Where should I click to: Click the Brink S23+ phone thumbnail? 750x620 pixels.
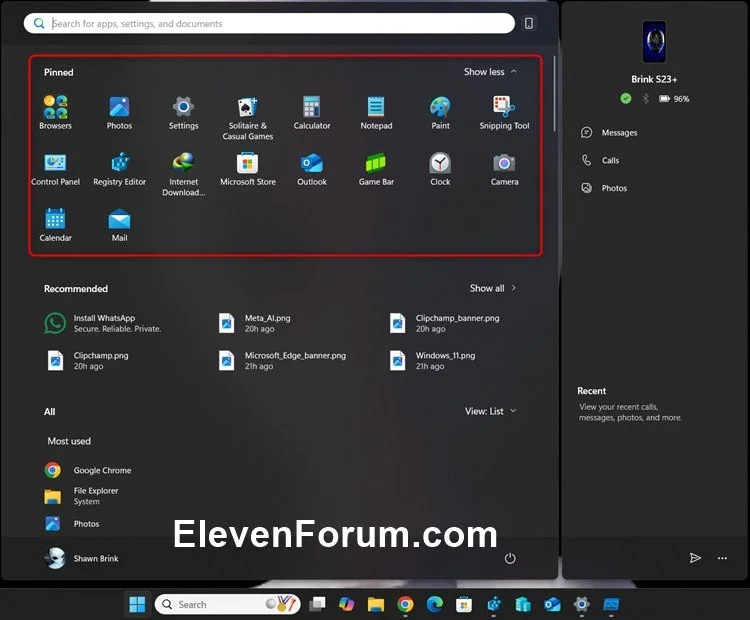pos(654,42)
